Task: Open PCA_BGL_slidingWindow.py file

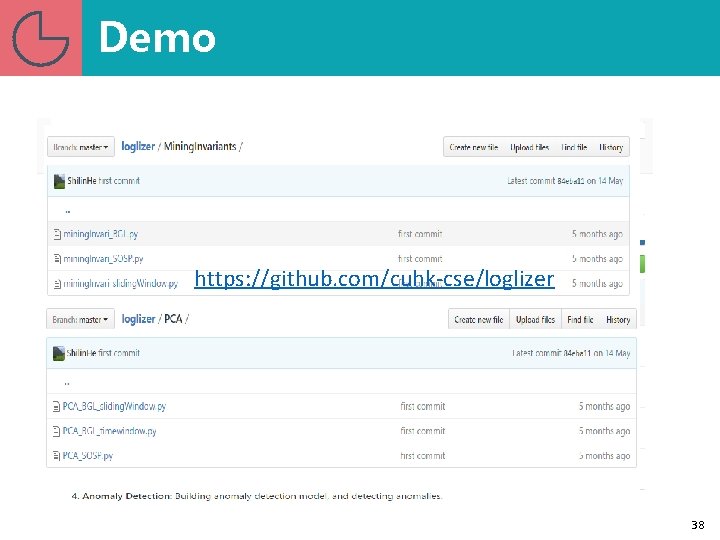Action: [x=114, y=406]
